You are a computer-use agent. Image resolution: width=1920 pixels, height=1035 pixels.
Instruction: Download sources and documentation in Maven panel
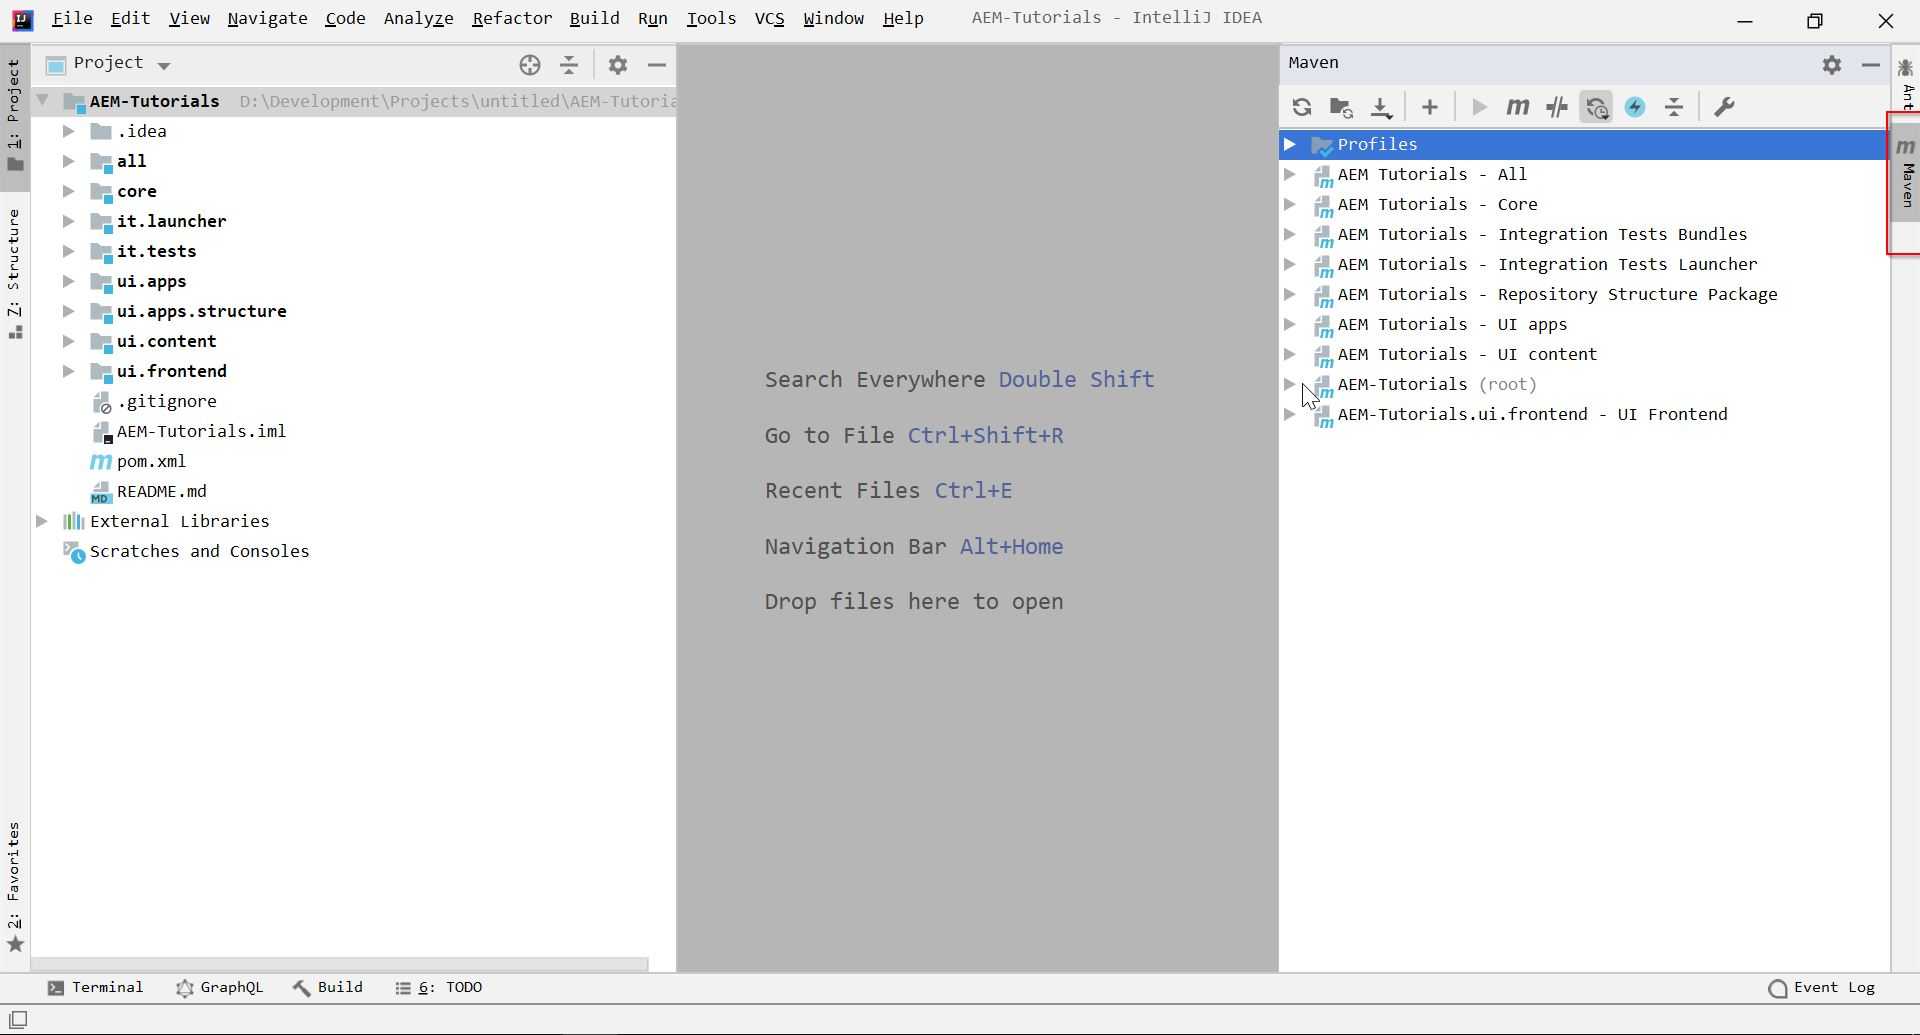click(1381, 107)
